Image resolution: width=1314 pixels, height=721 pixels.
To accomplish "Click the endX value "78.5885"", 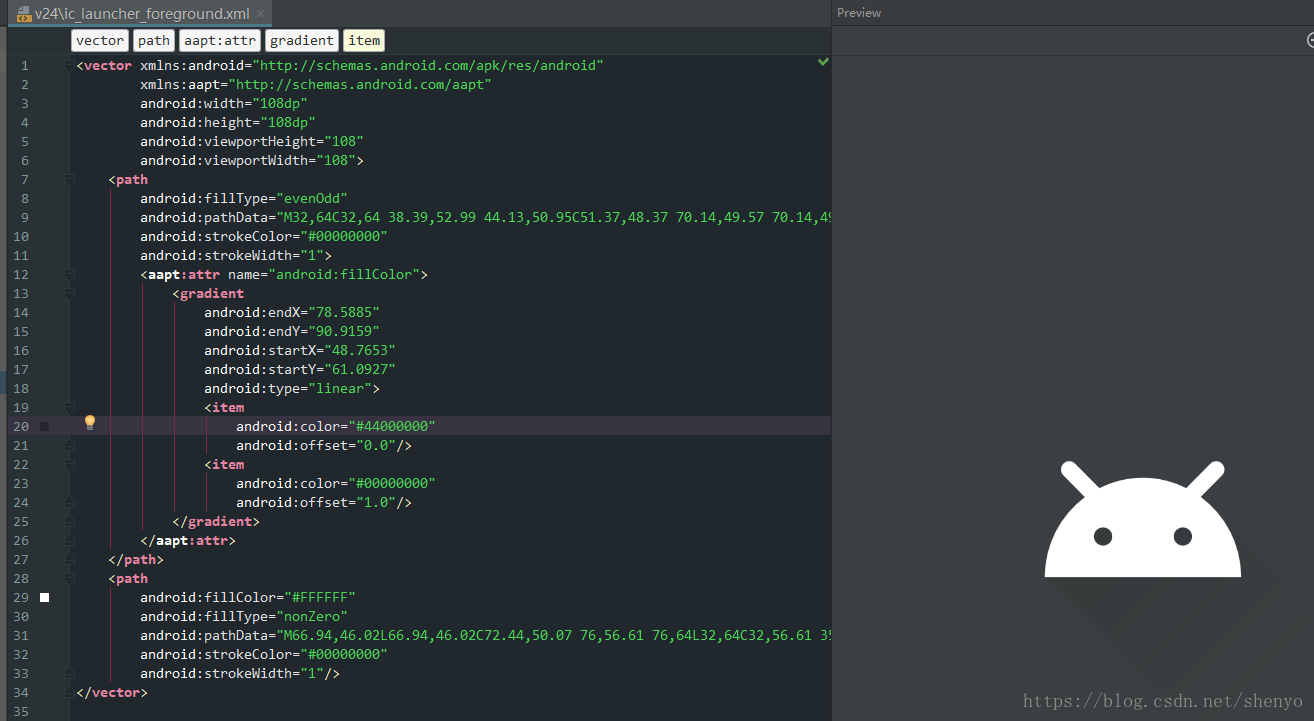I will (x=344, y=312).
